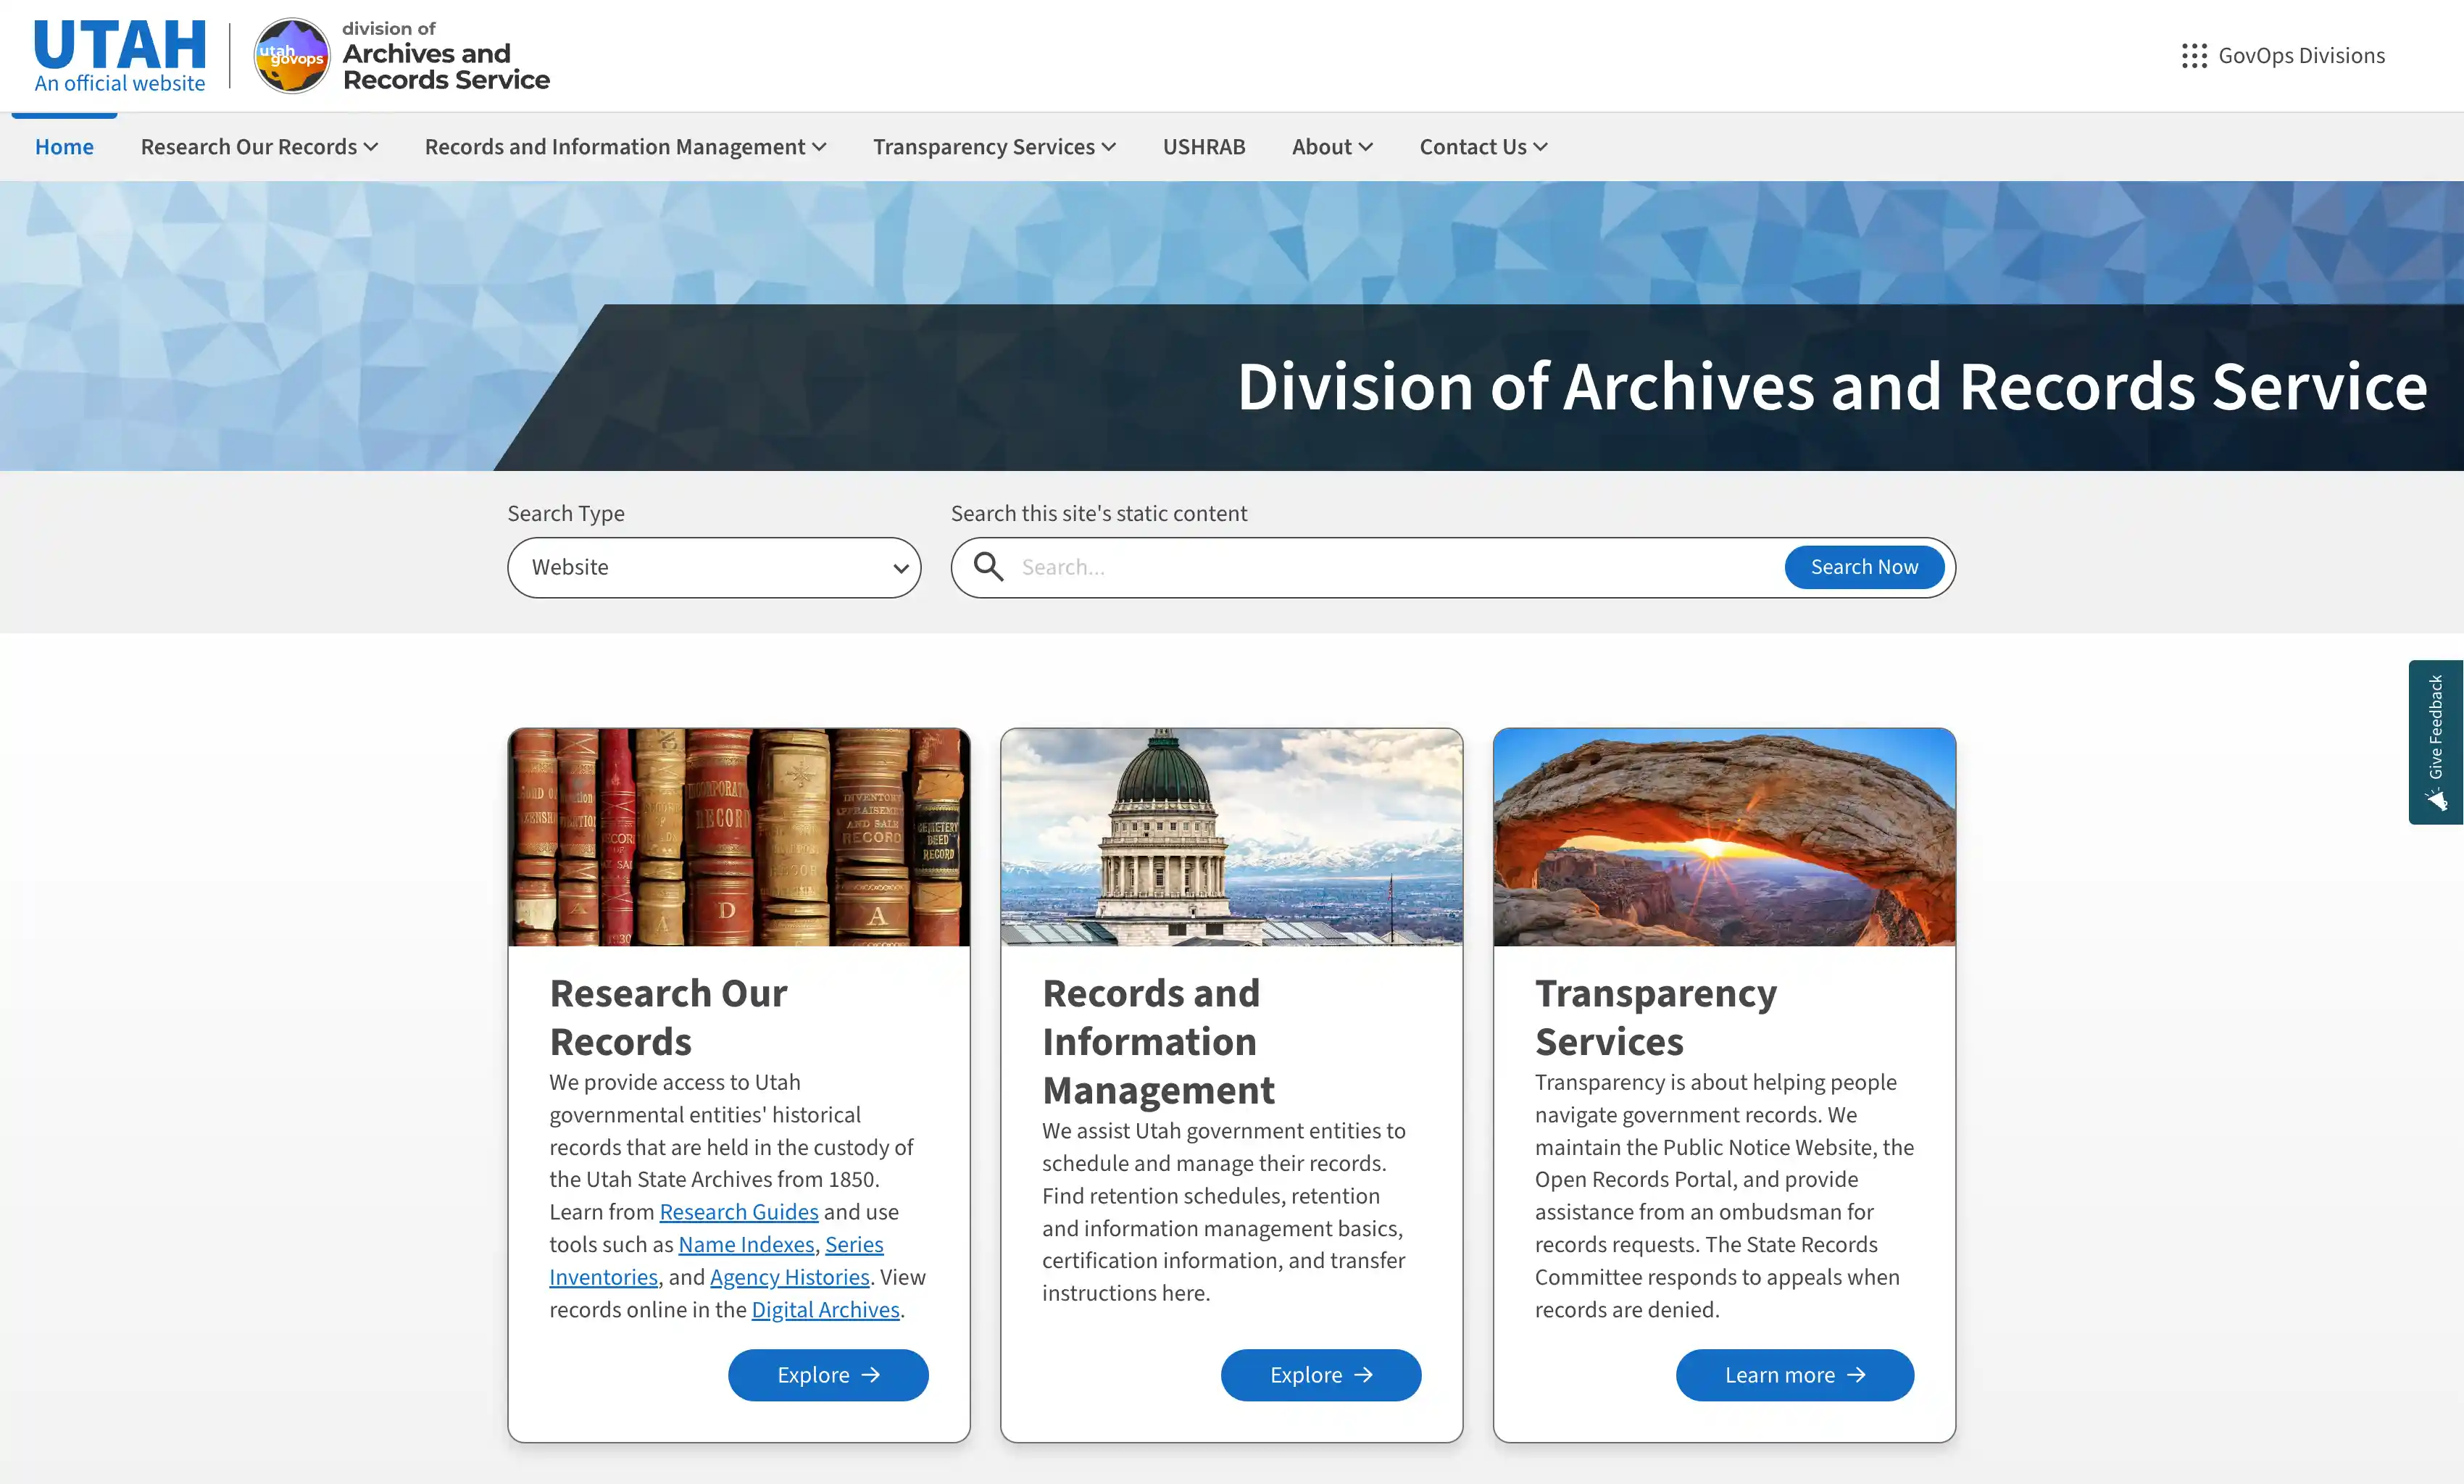Click the Utah GovOps circular logo
The image size is (2464, 1484).
tap(291, 56)
